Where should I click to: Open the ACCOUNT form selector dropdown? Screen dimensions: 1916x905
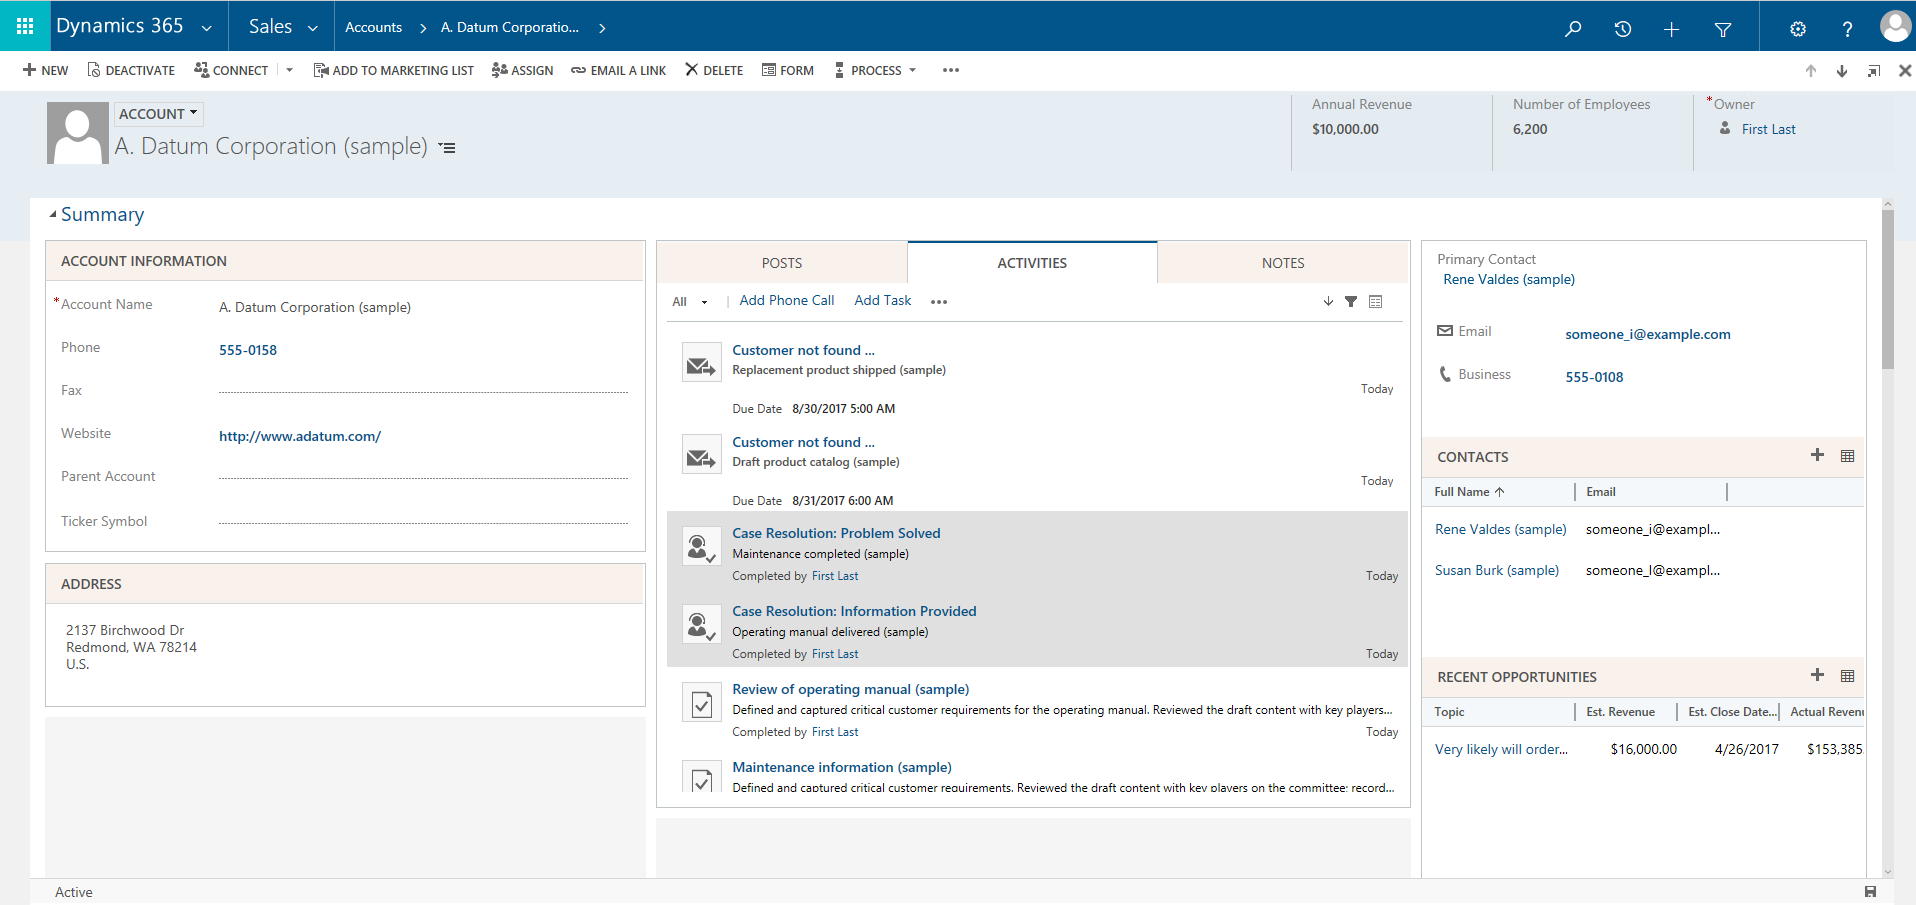(x=158, y=114)
